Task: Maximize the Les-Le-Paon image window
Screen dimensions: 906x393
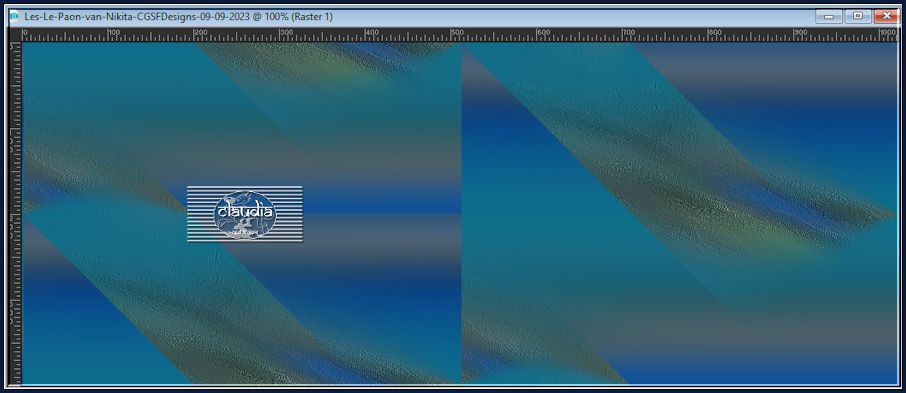Action: click(857, 16)
